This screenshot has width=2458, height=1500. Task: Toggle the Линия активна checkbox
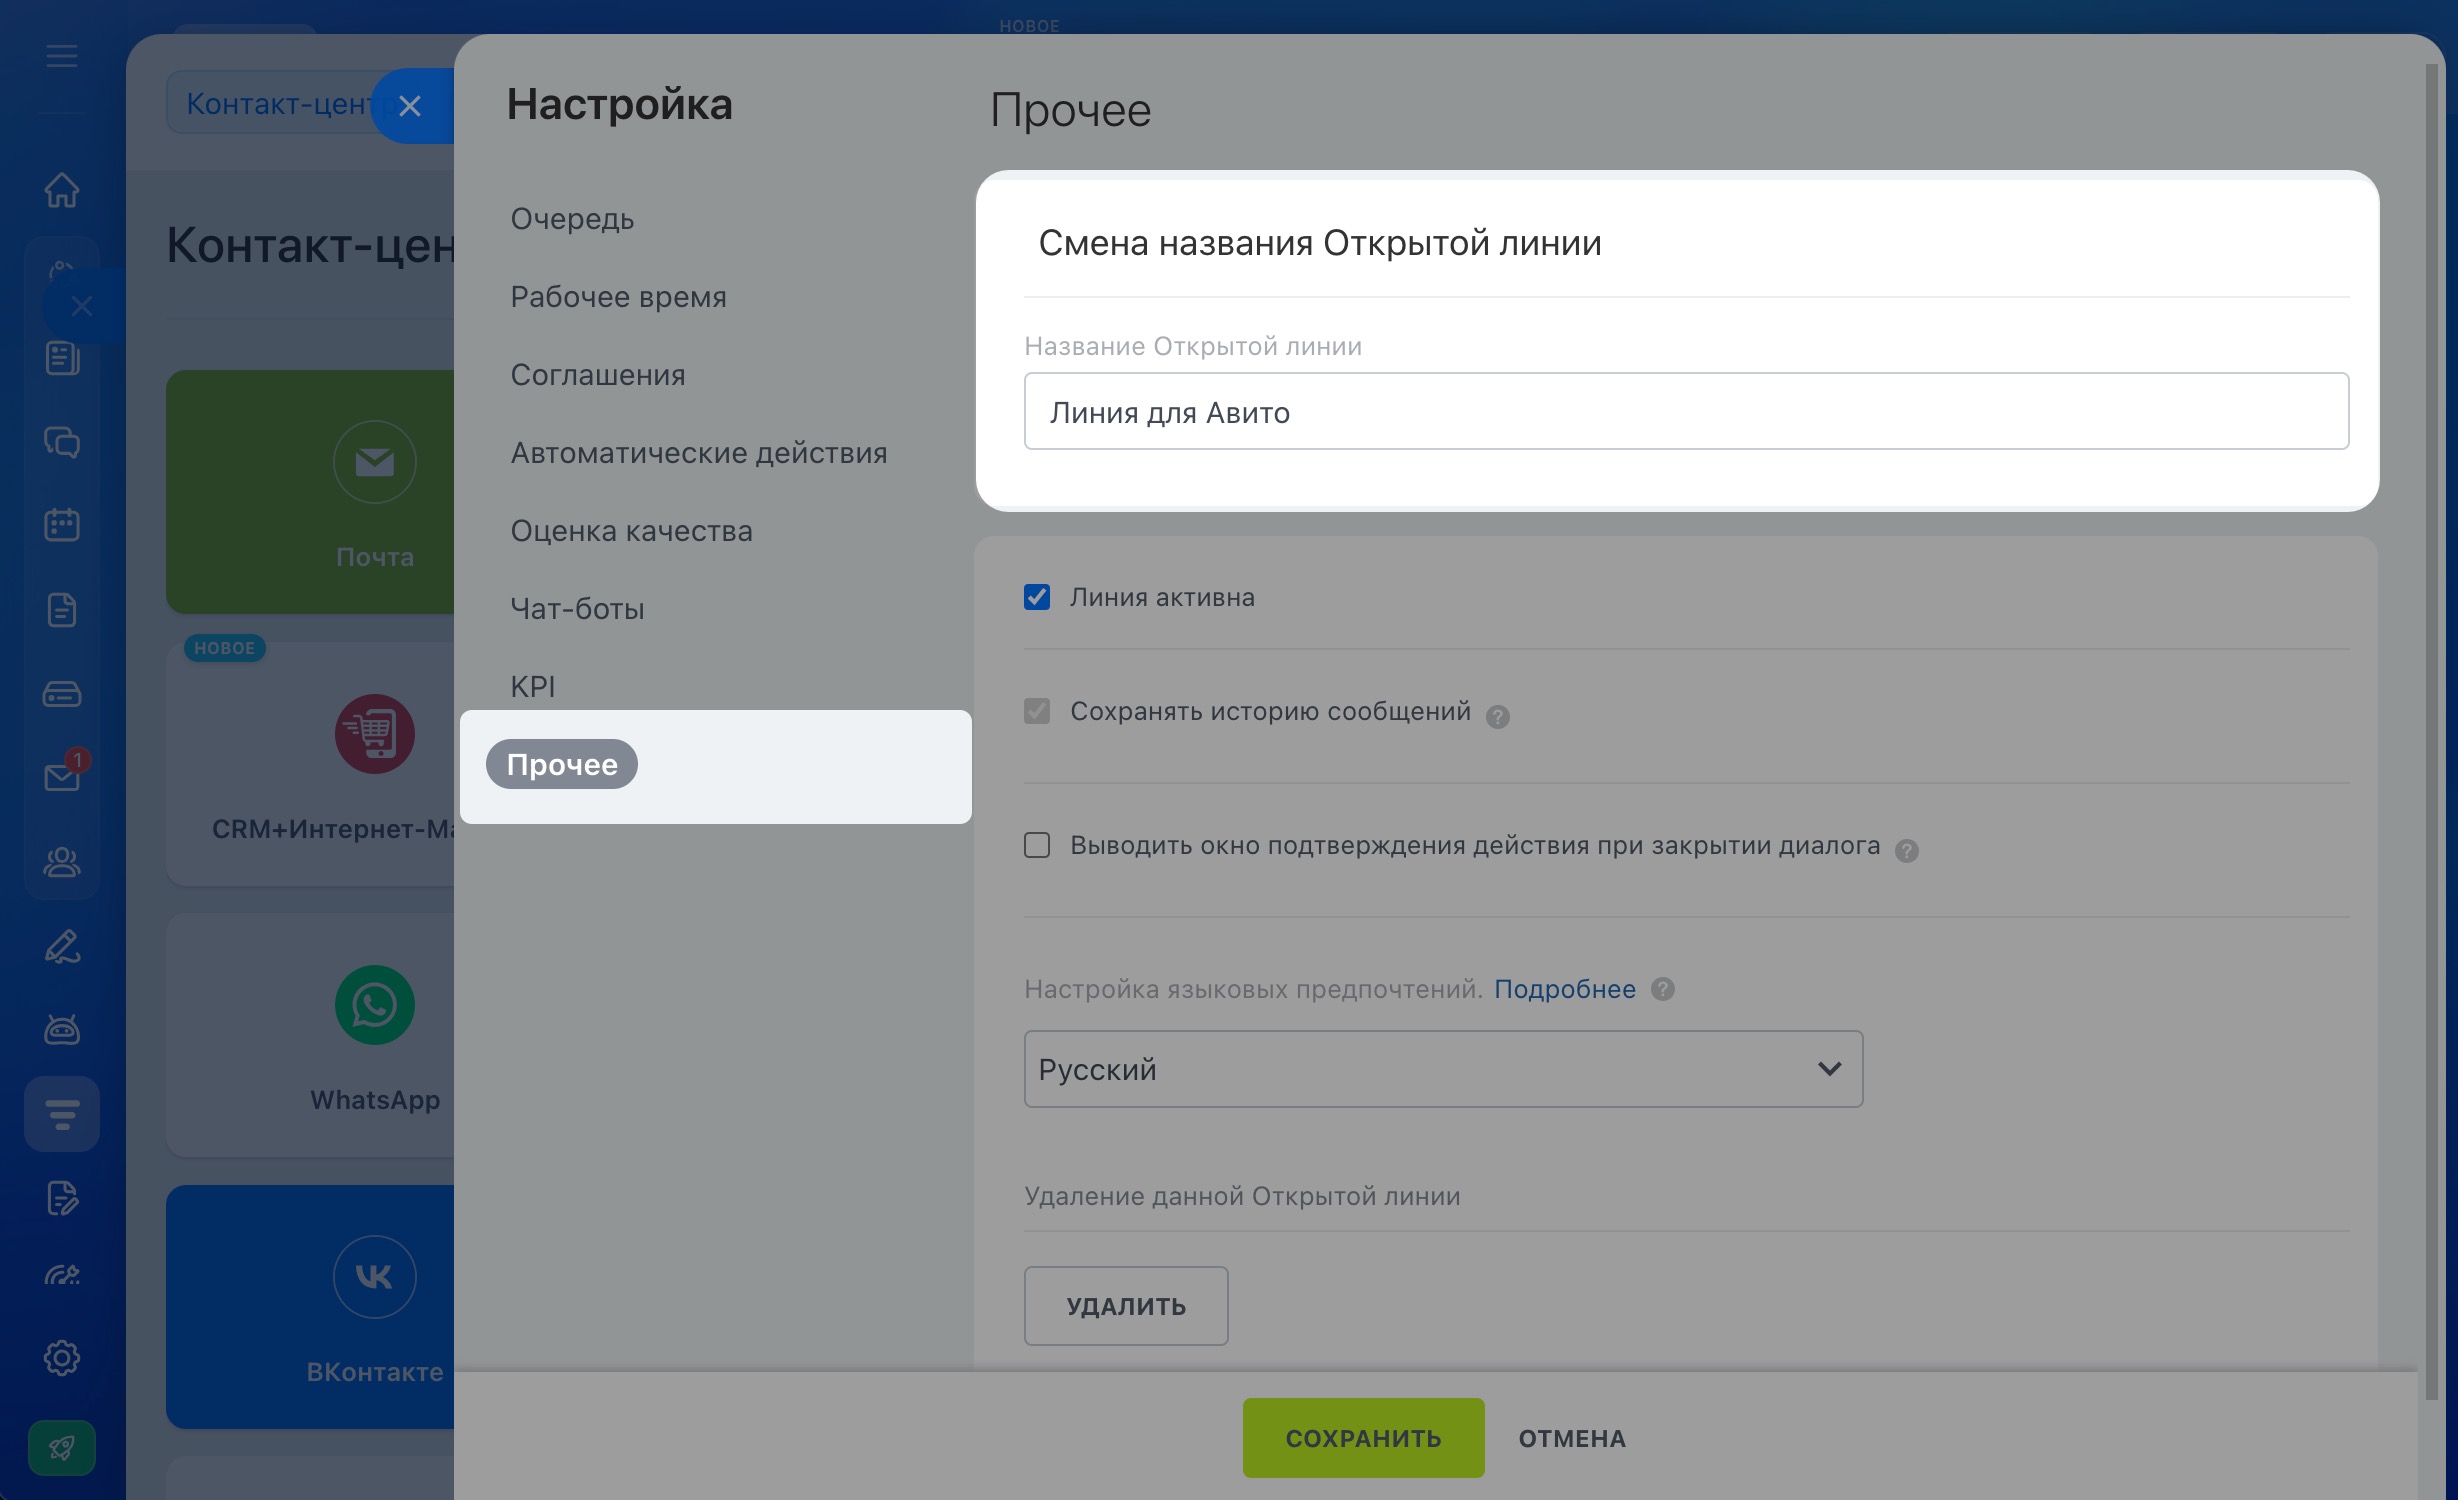[1037, 597]
